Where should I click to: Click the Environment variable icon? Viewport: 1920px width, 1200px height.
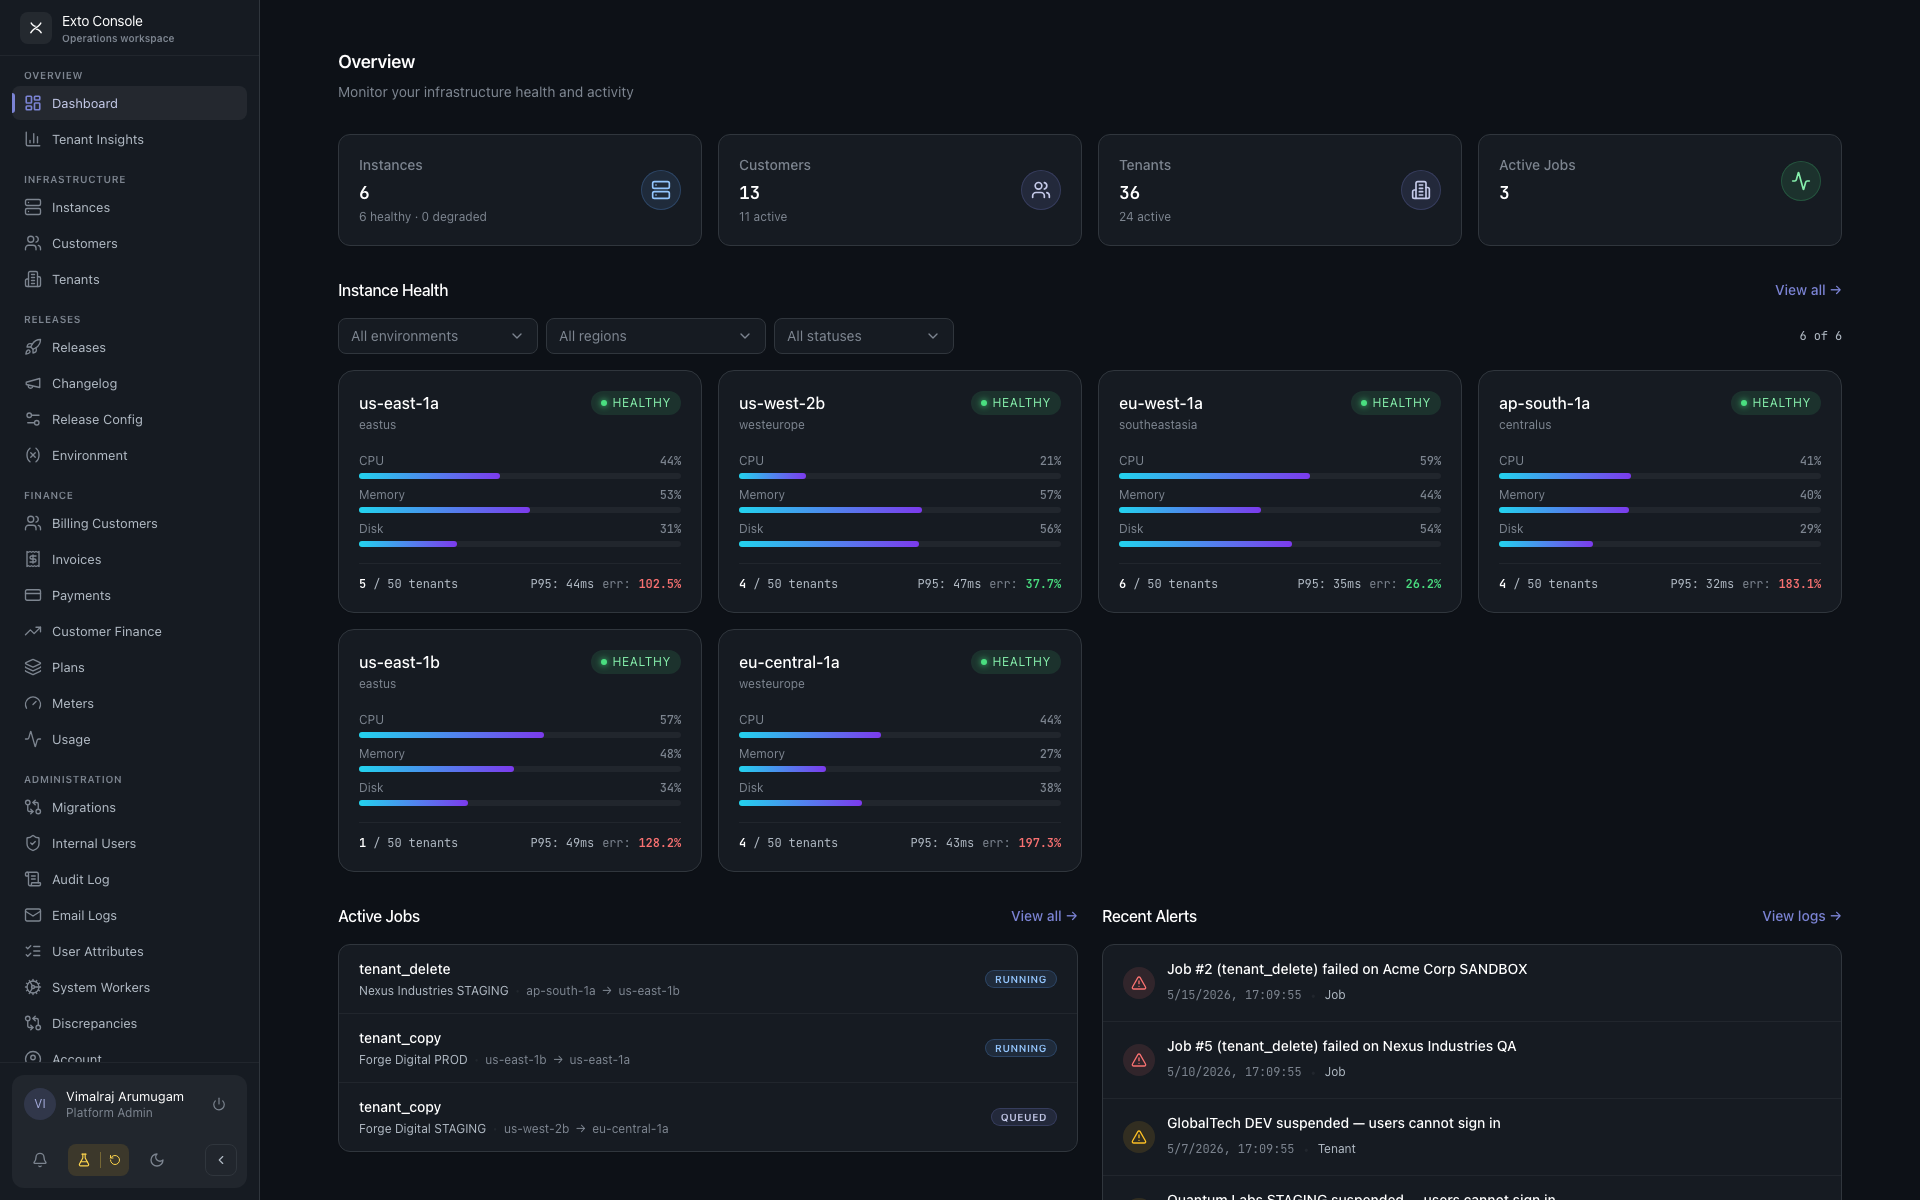(33, 455)
